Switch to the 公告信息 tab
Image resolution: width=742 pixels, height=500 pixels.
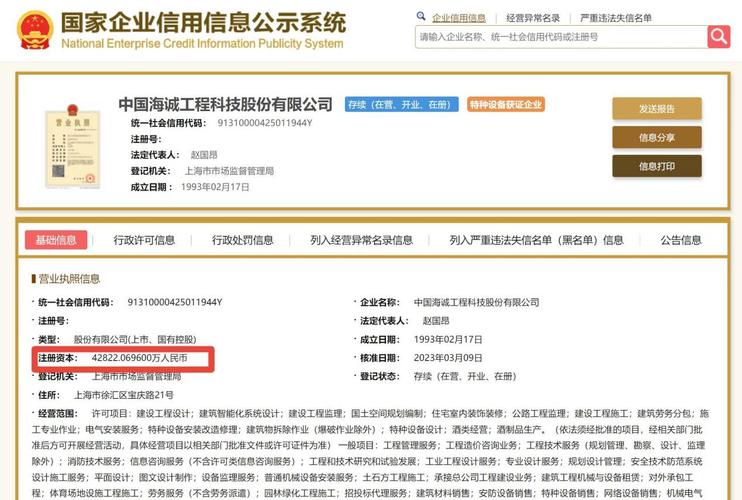681,240
